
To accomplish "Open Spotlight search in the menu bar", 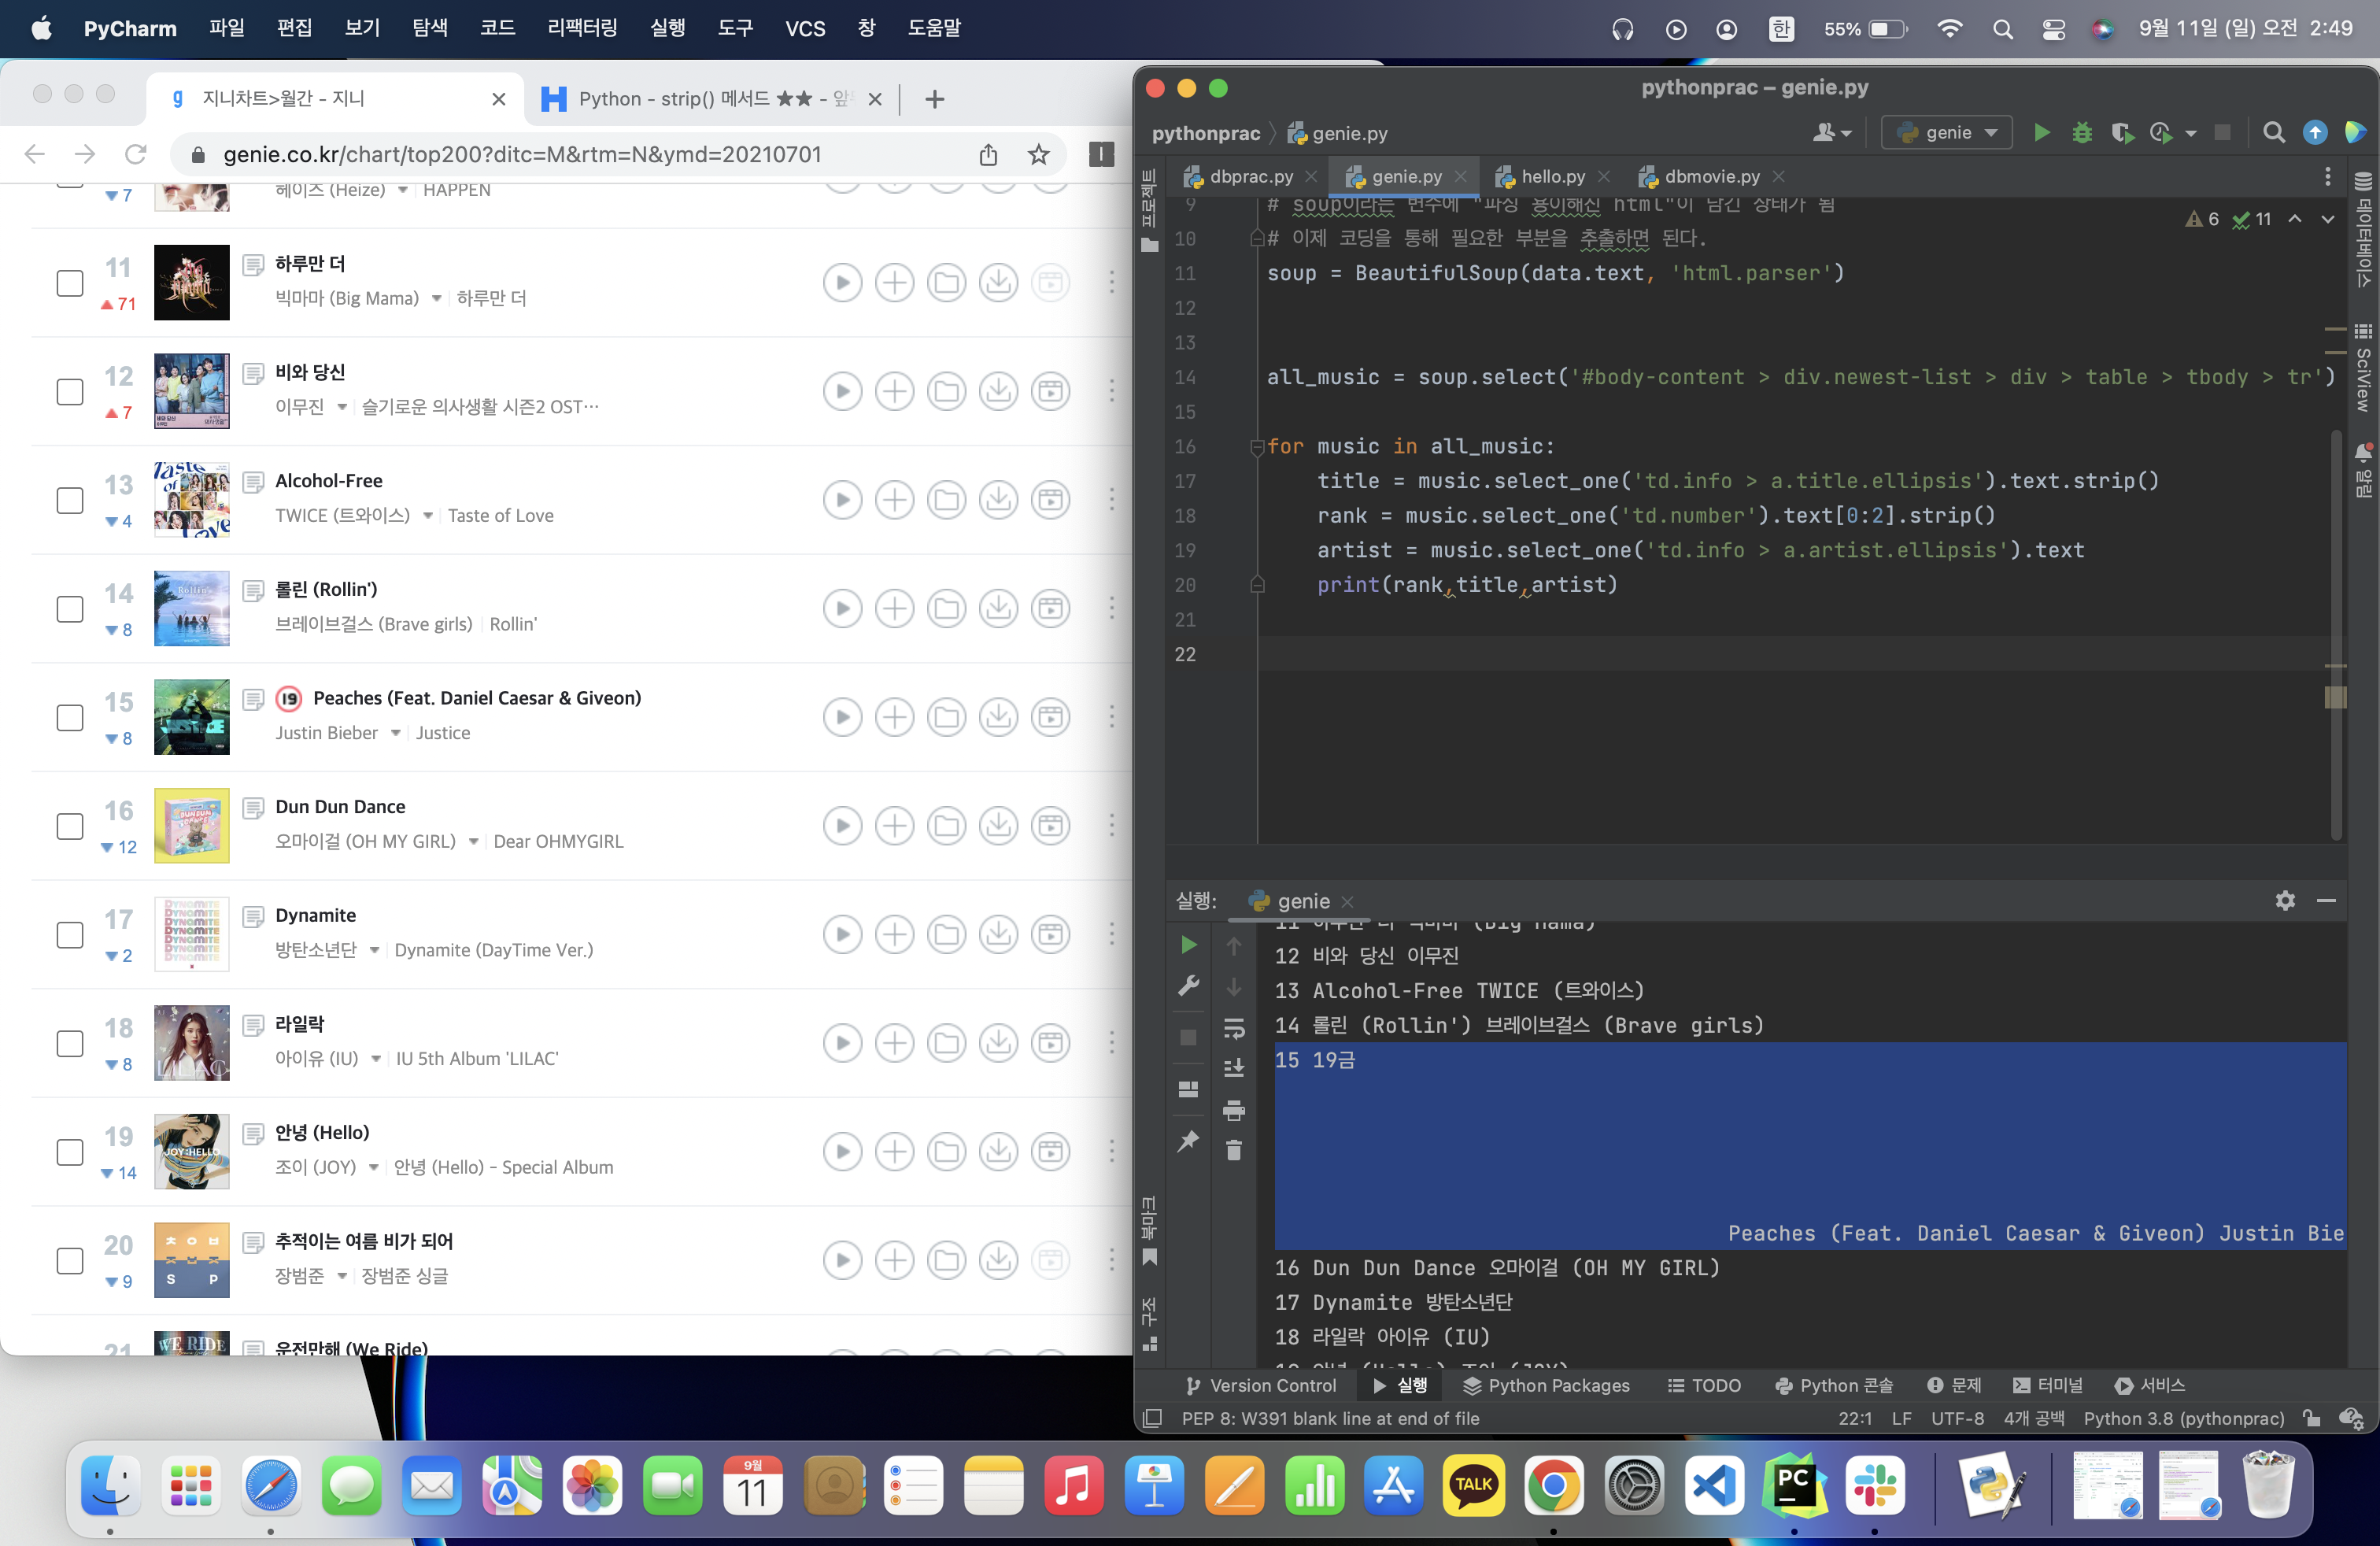I will [2002, 29].
